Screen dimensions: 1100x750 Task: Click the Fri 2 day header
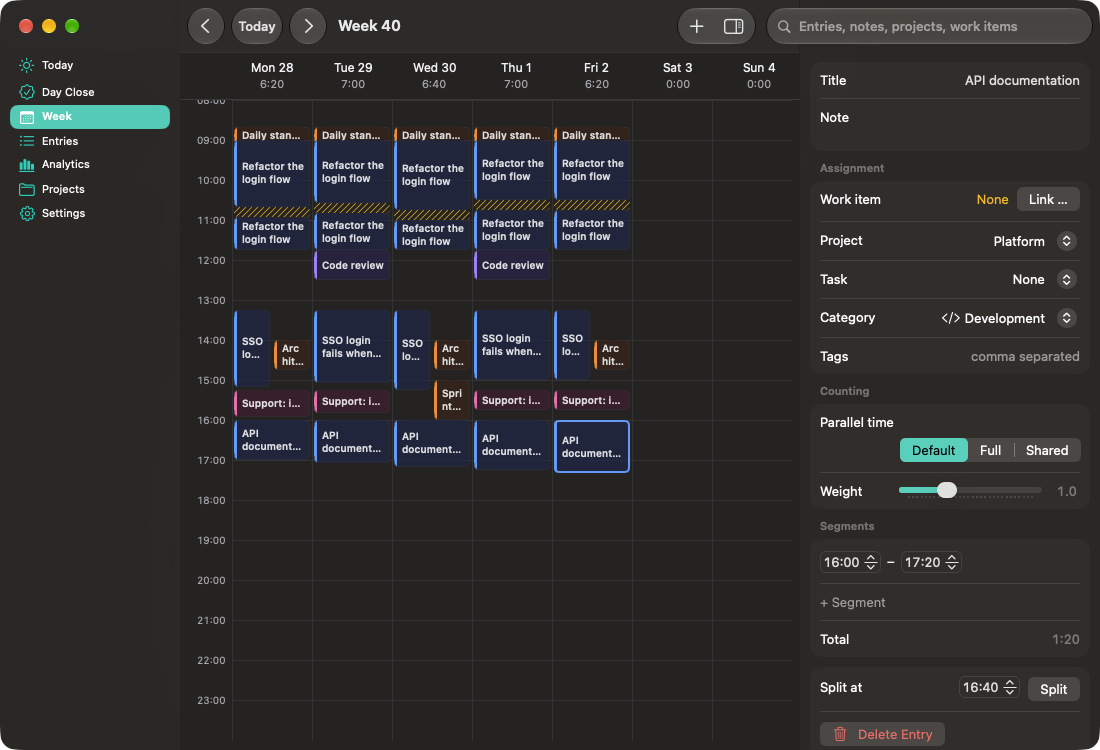(596, 76)
